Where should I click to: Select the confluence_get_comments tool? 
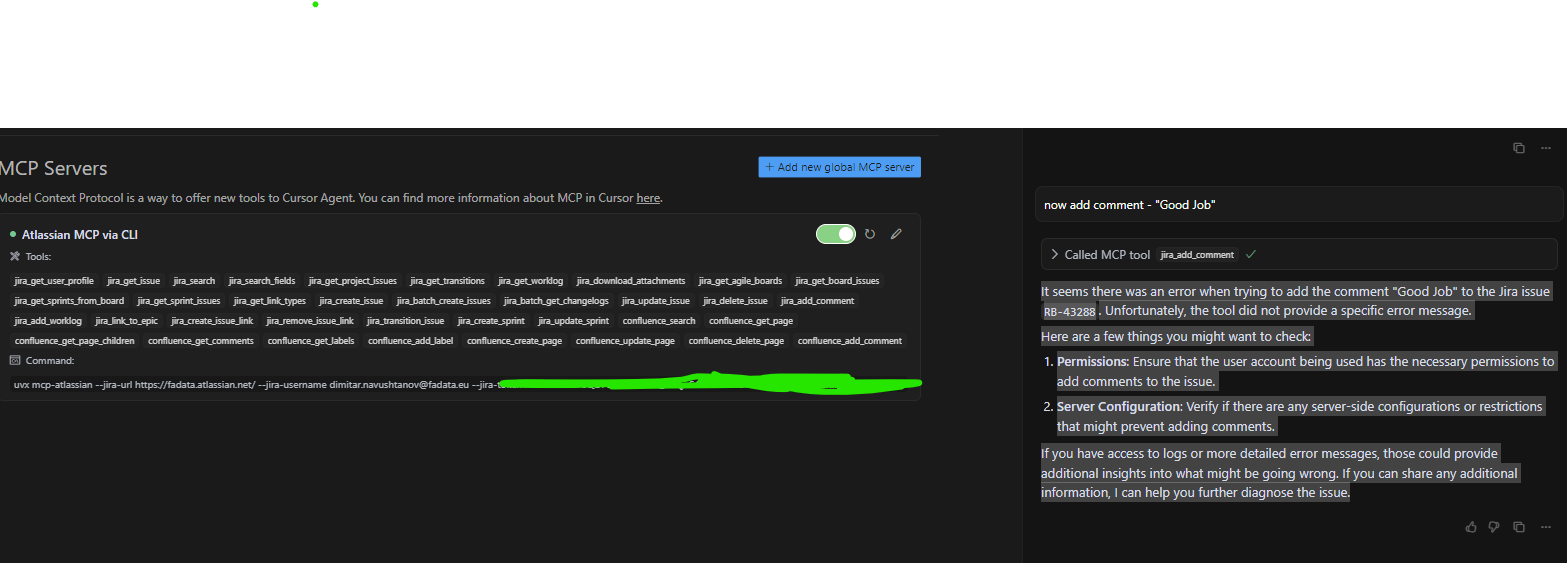(201, 341)
